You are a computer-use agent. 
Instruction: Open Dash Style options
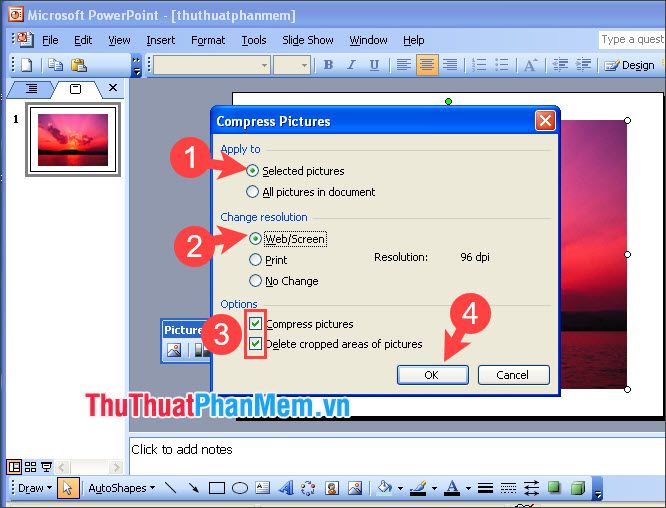pyautogui.click(x=508, y=488)
